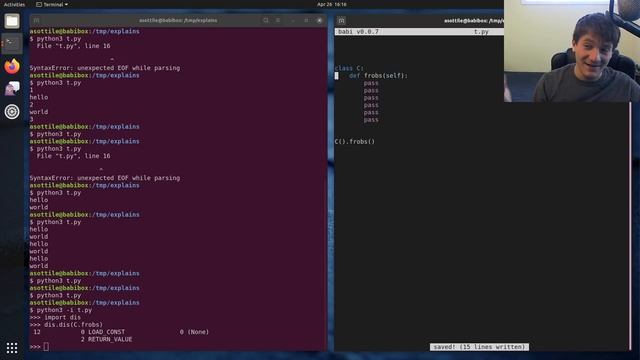Screen dimensions: 640x360
Task: Launch Firefox from the dock
Action: tap(12, 66)
